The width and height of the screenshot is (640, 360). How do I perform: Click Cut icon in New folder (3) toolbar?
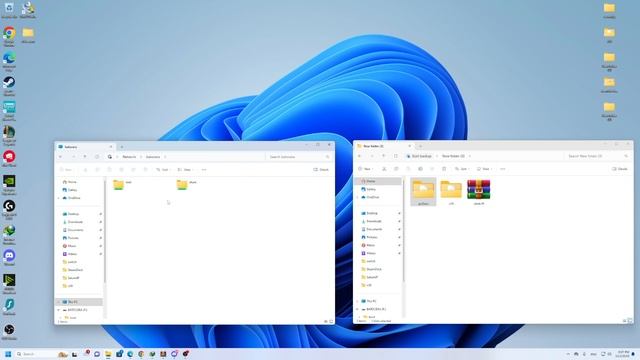384,169
